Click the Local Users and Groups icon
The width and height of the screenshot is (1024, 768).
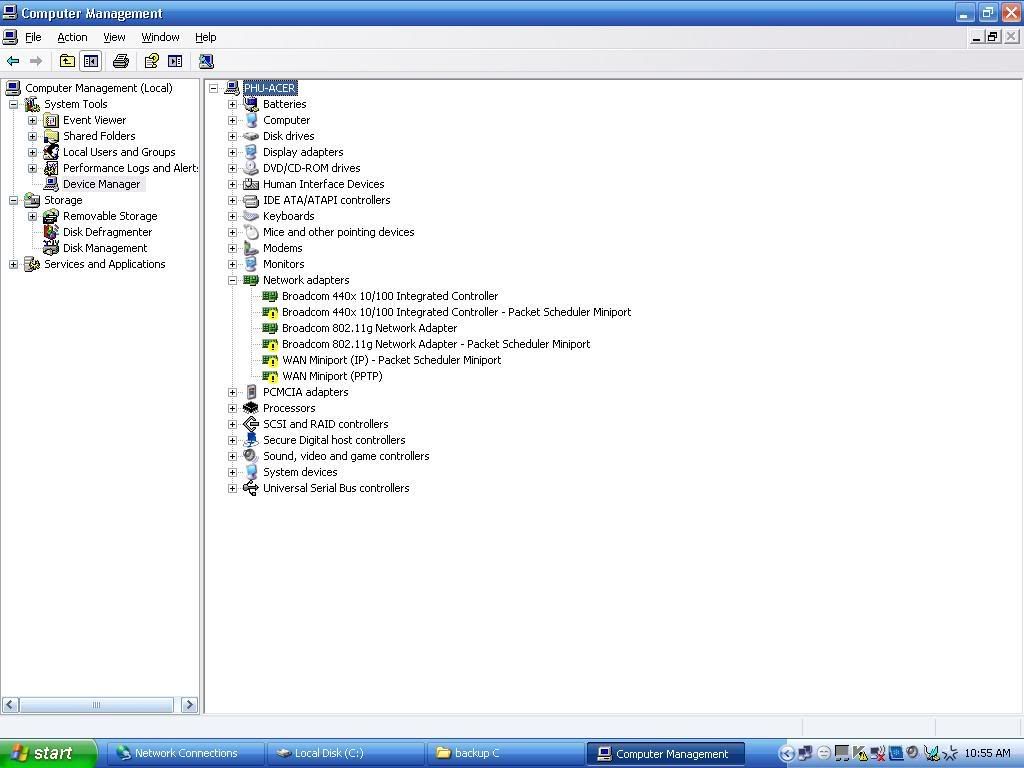pyautogui.click(x=51, y=152)
